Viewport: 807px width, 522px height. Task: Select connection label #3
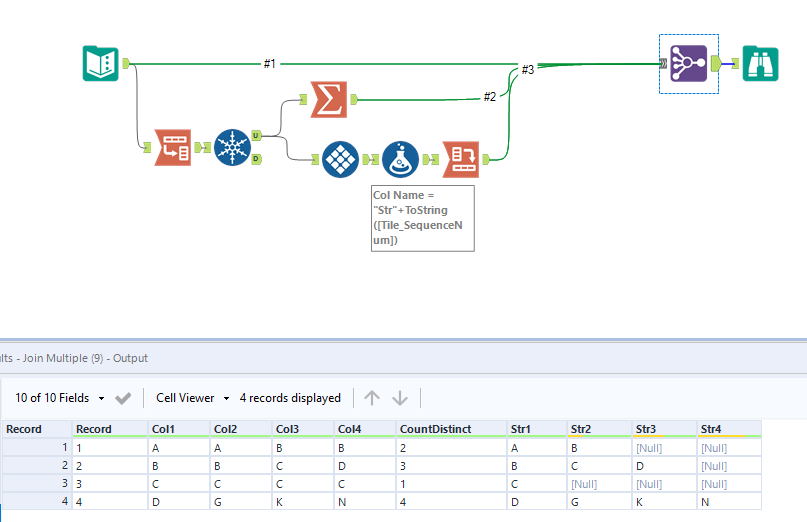click(x=528, y=69)
